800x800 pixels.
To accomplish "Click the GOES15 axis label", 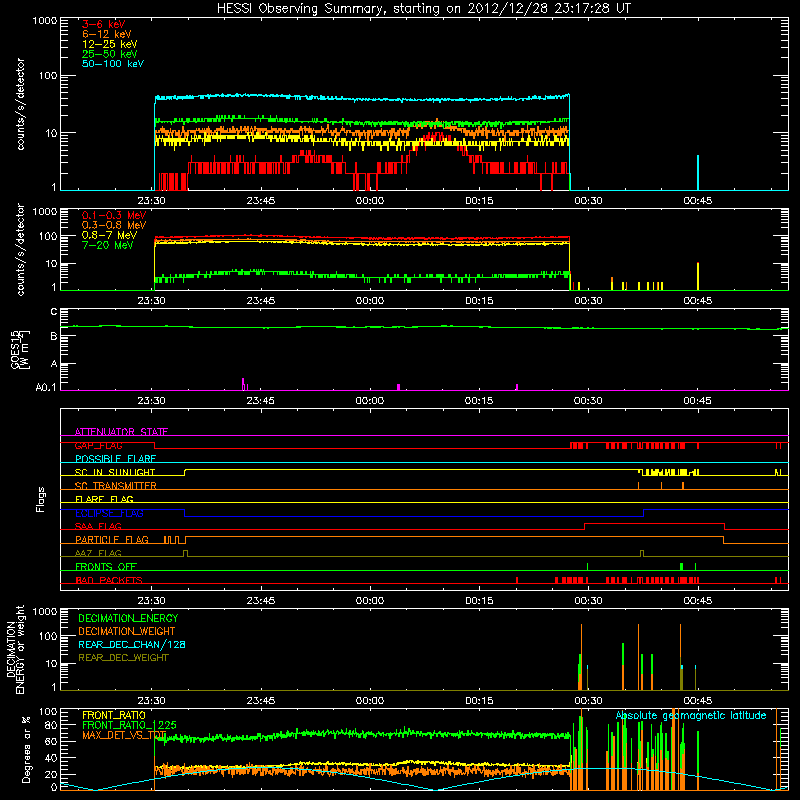I will pyautogui.click(x=20, y=349).
